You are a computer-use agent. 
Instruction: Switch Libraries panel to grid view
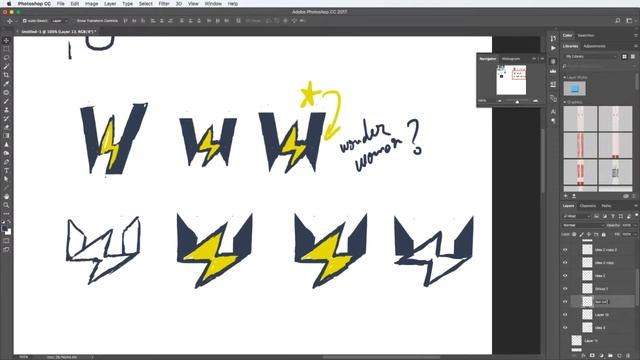624,56
